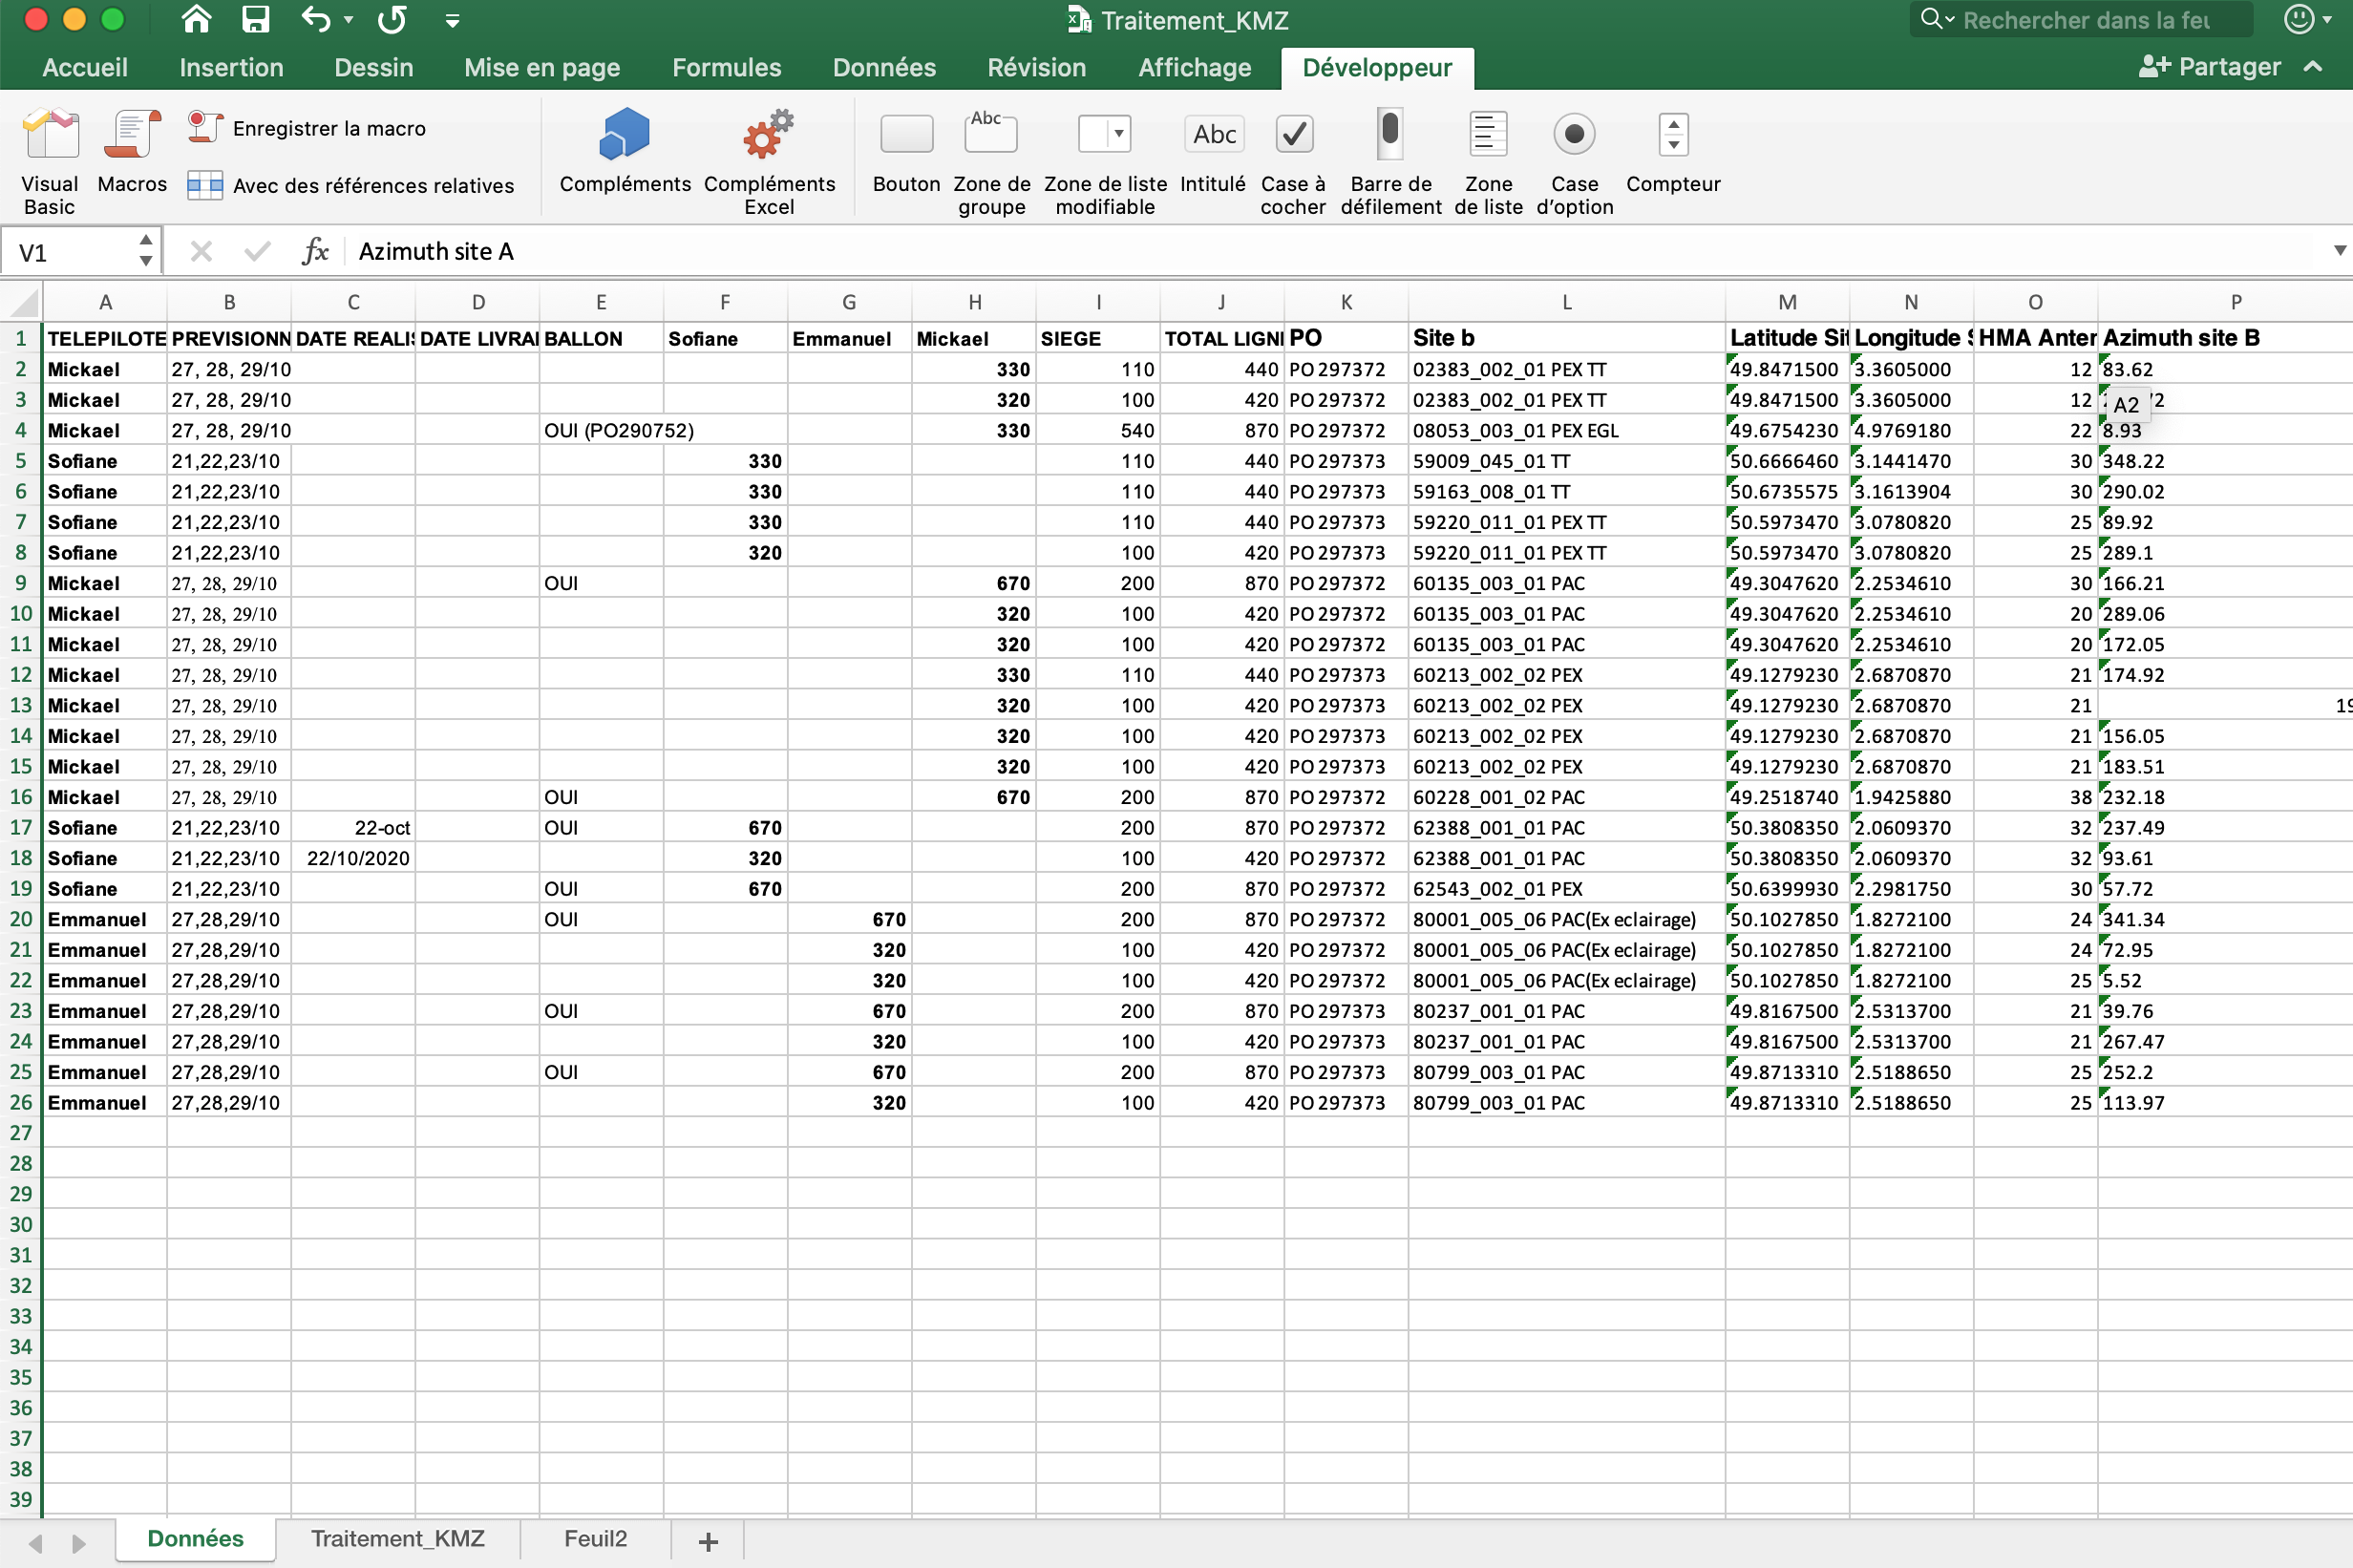Redo the last action
The height and width of the screenshot is (1568, 2353).
pyautogui.click(x=392, y=19)
